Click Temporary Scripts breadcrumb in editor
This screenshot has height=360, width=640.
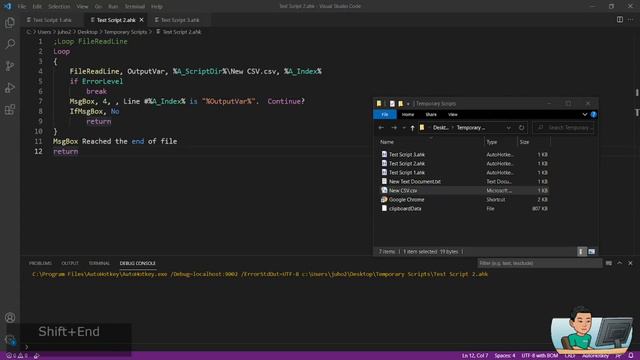click(125, 32)
